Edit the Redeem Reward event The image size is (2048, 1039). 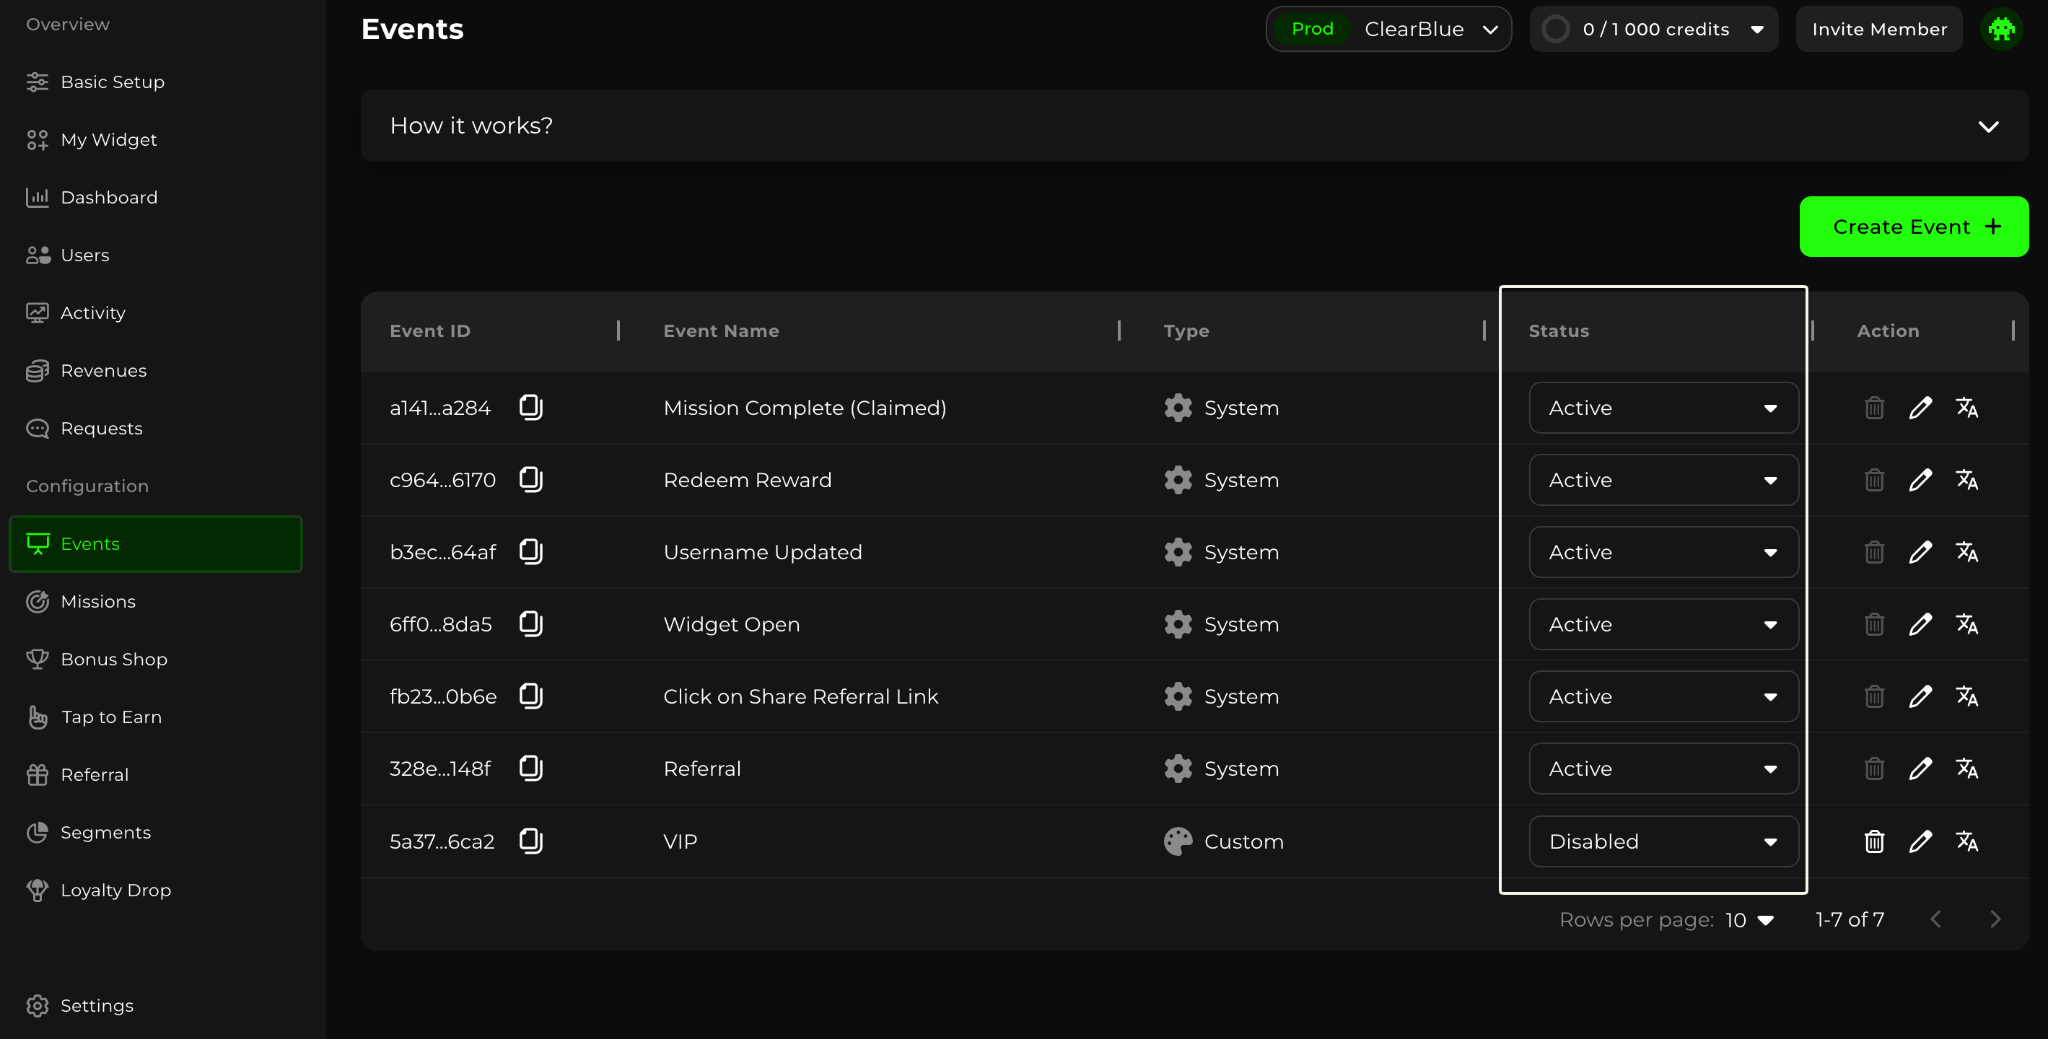click(x=1920, y=480)
